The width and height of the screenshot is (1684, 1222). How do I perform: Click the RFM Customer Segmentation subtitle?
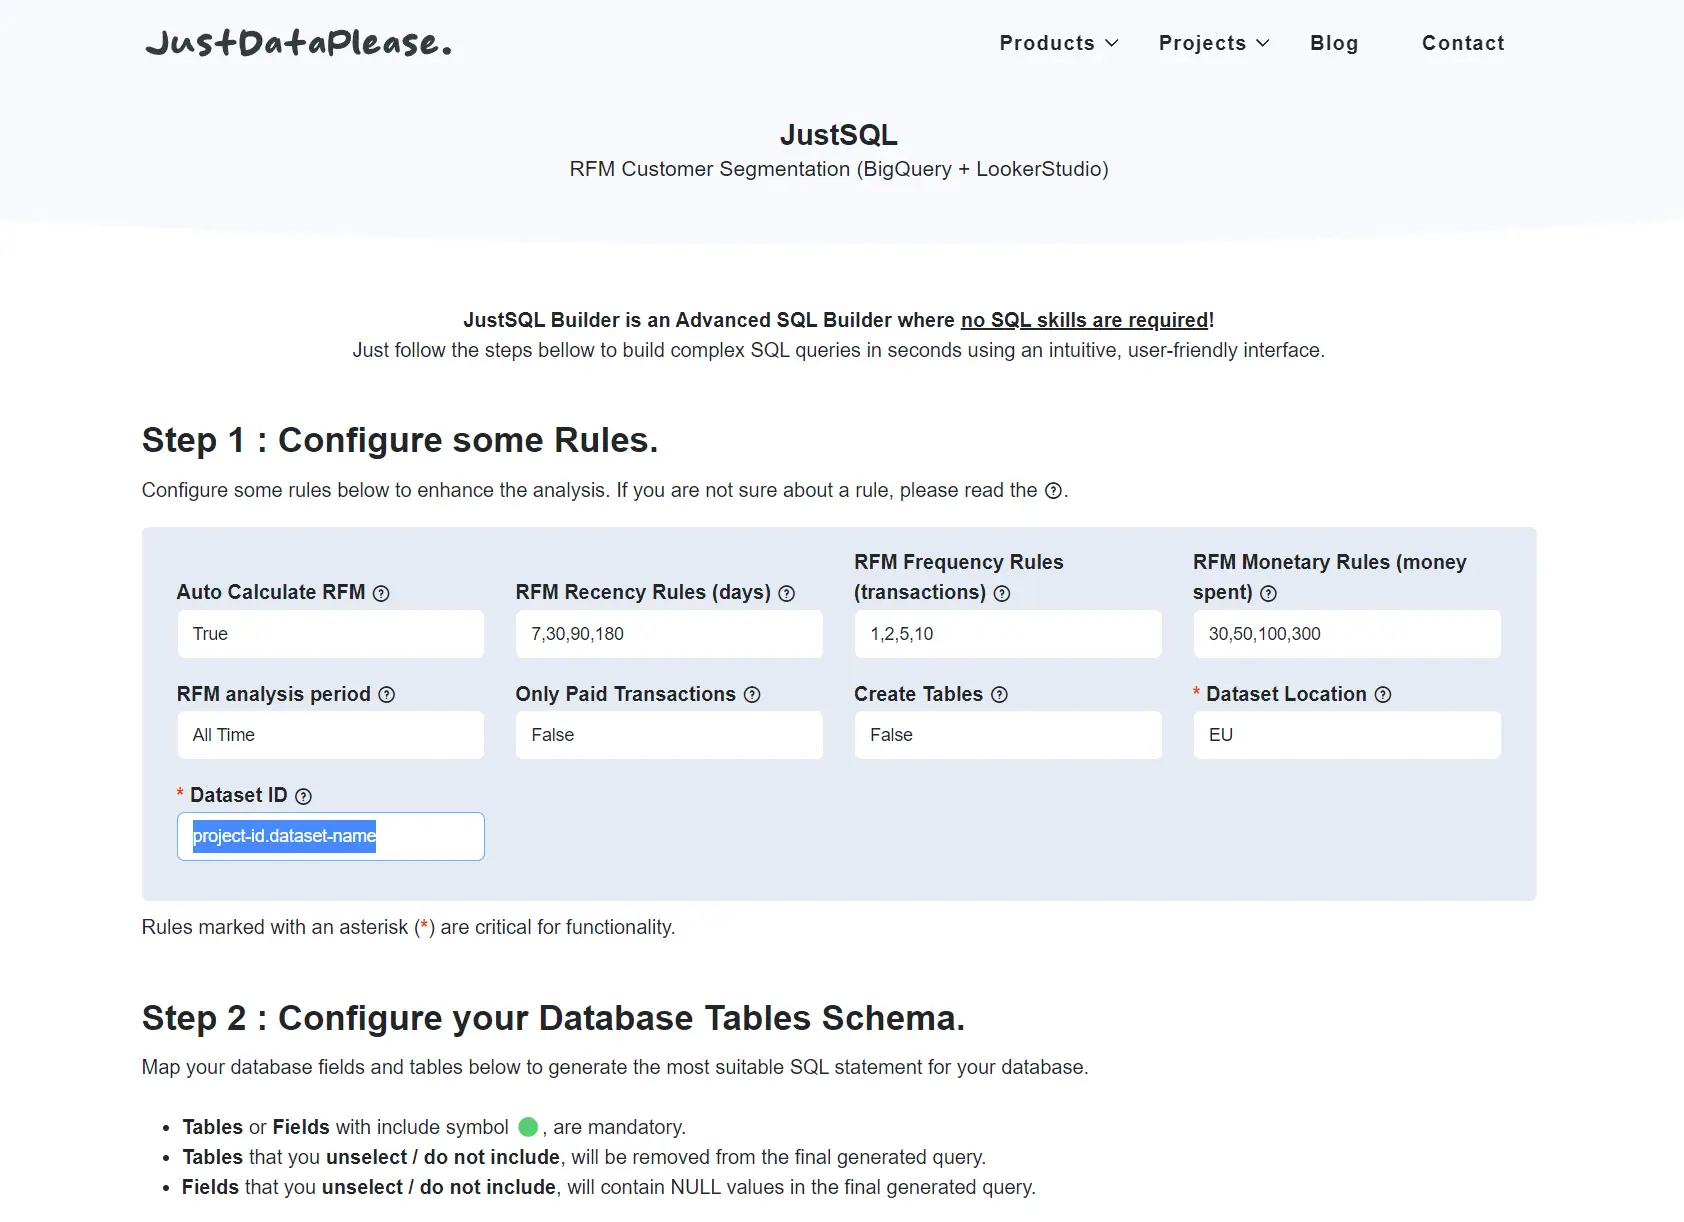pyautogui.click(x=839, y=169)
